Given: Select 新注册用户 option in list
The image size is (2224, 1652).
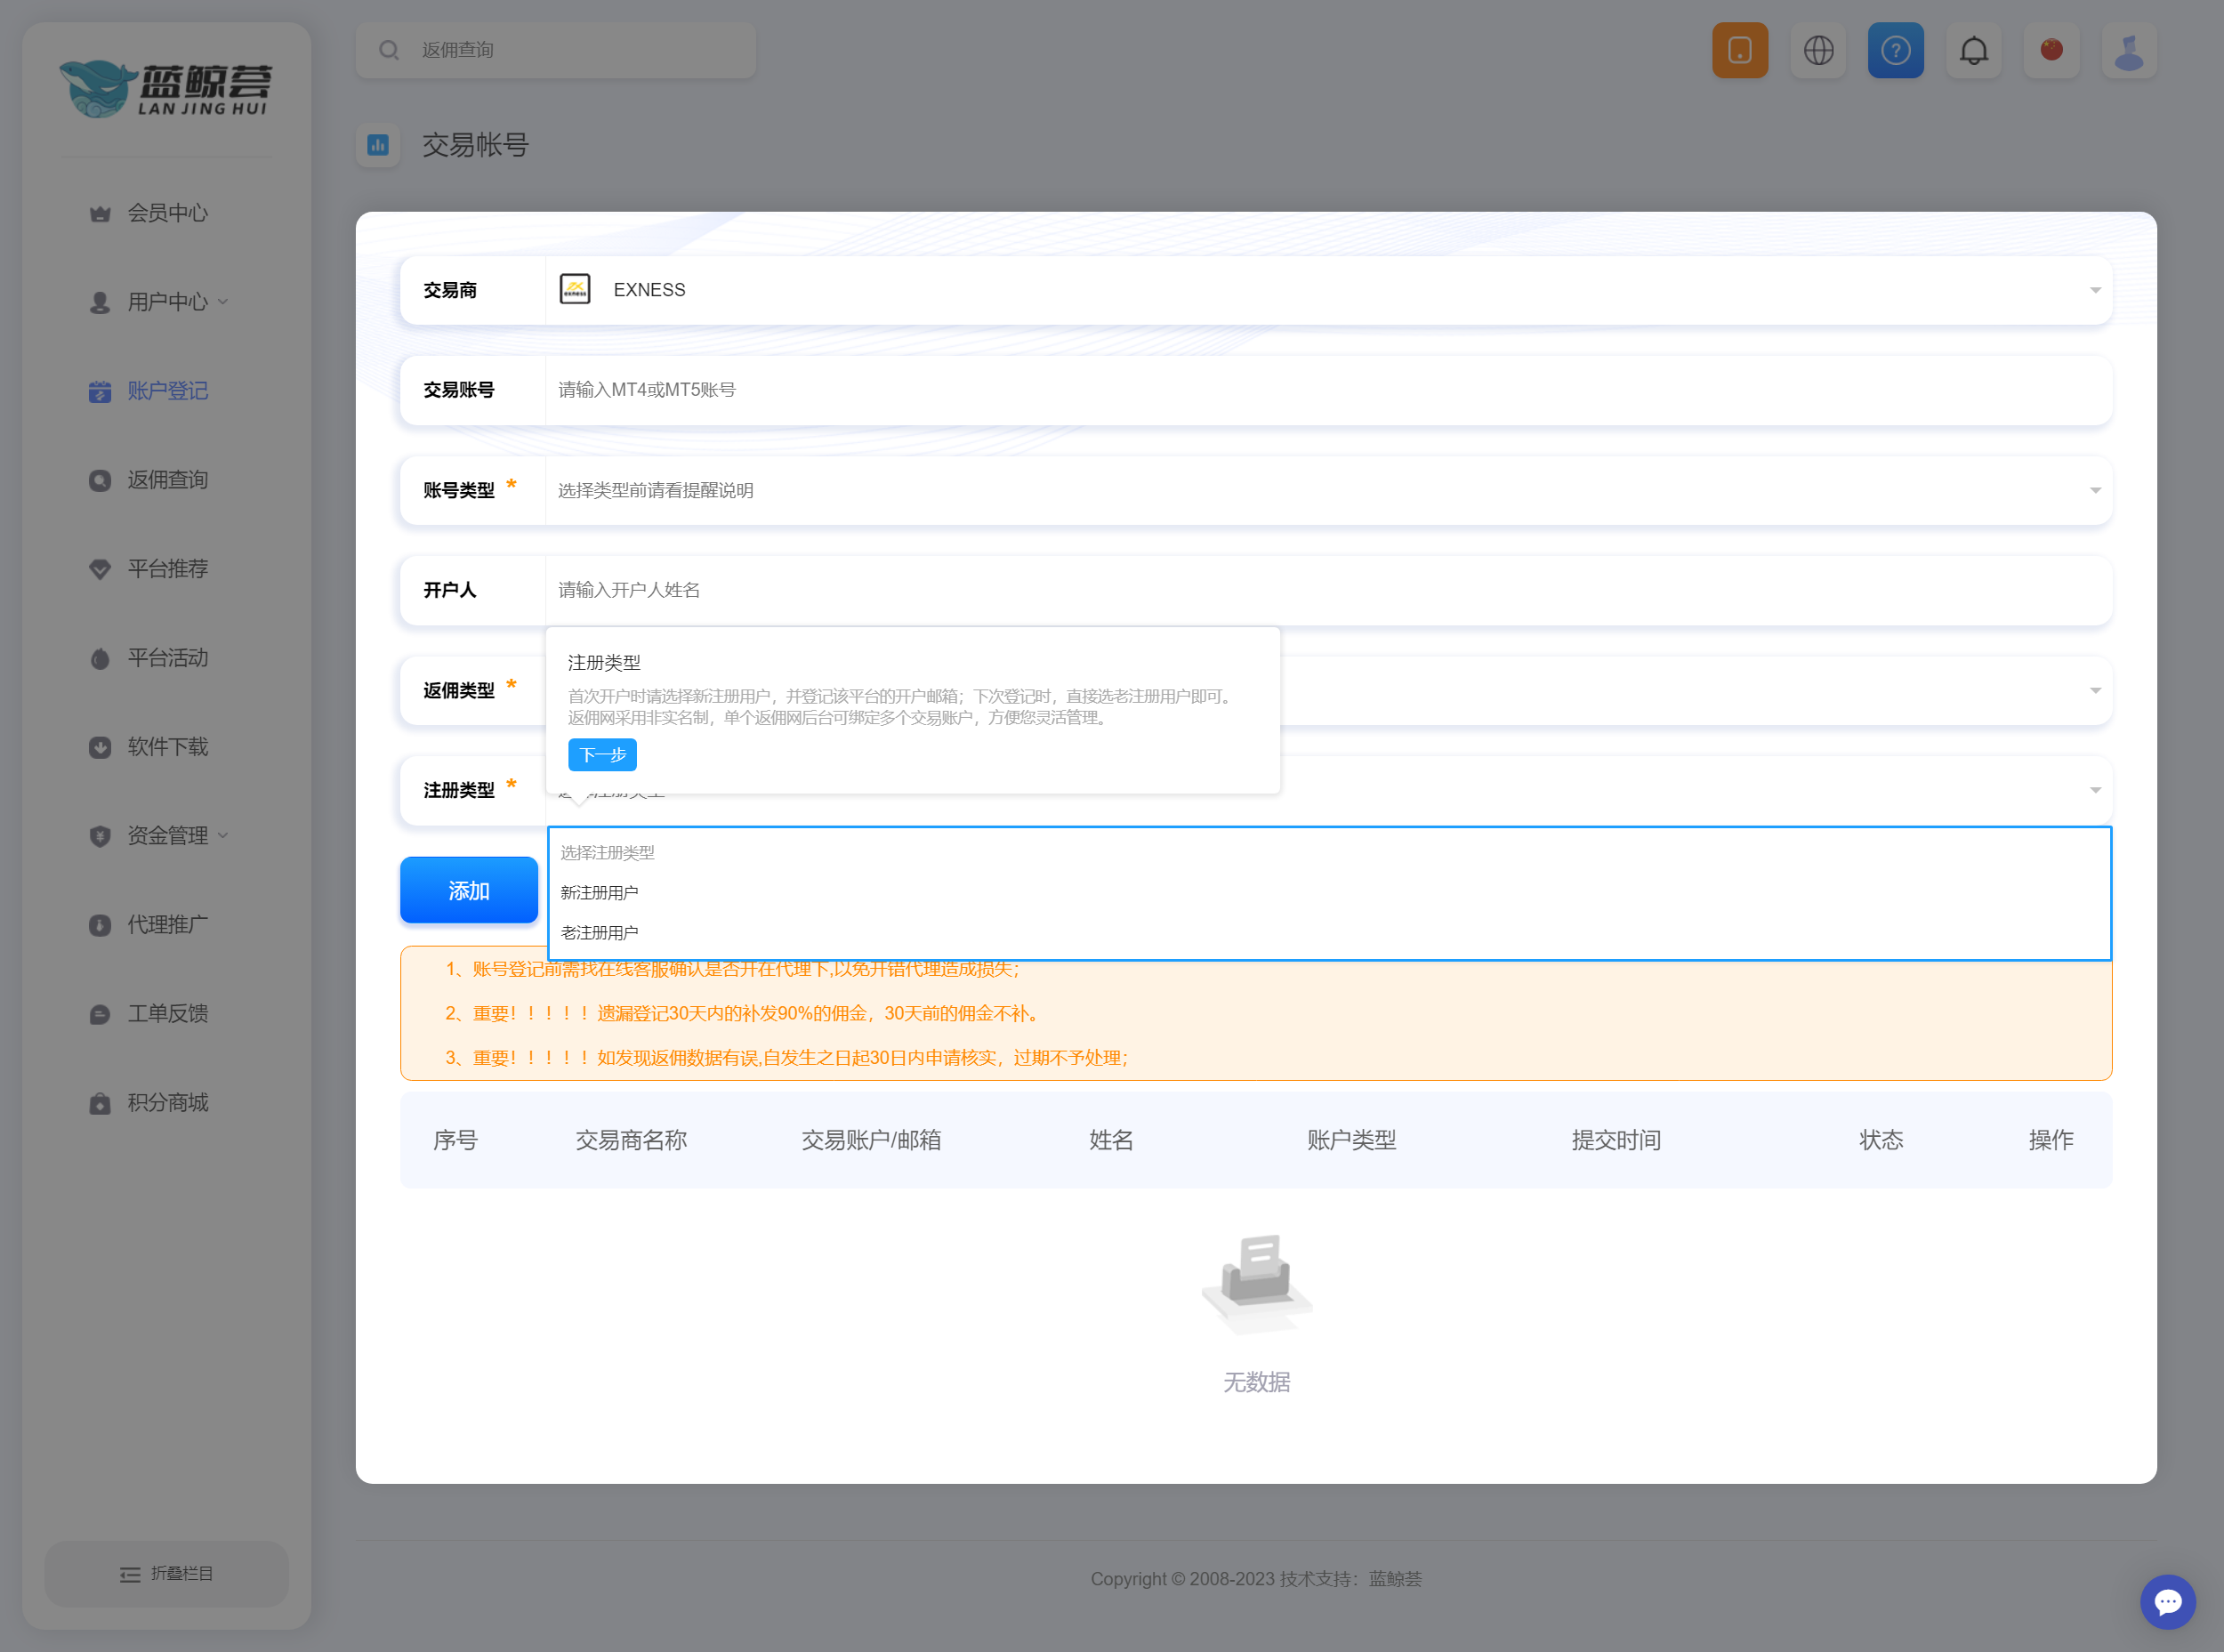Looking at the screenshot, I should pyautogui.click(x=600, y=893).
